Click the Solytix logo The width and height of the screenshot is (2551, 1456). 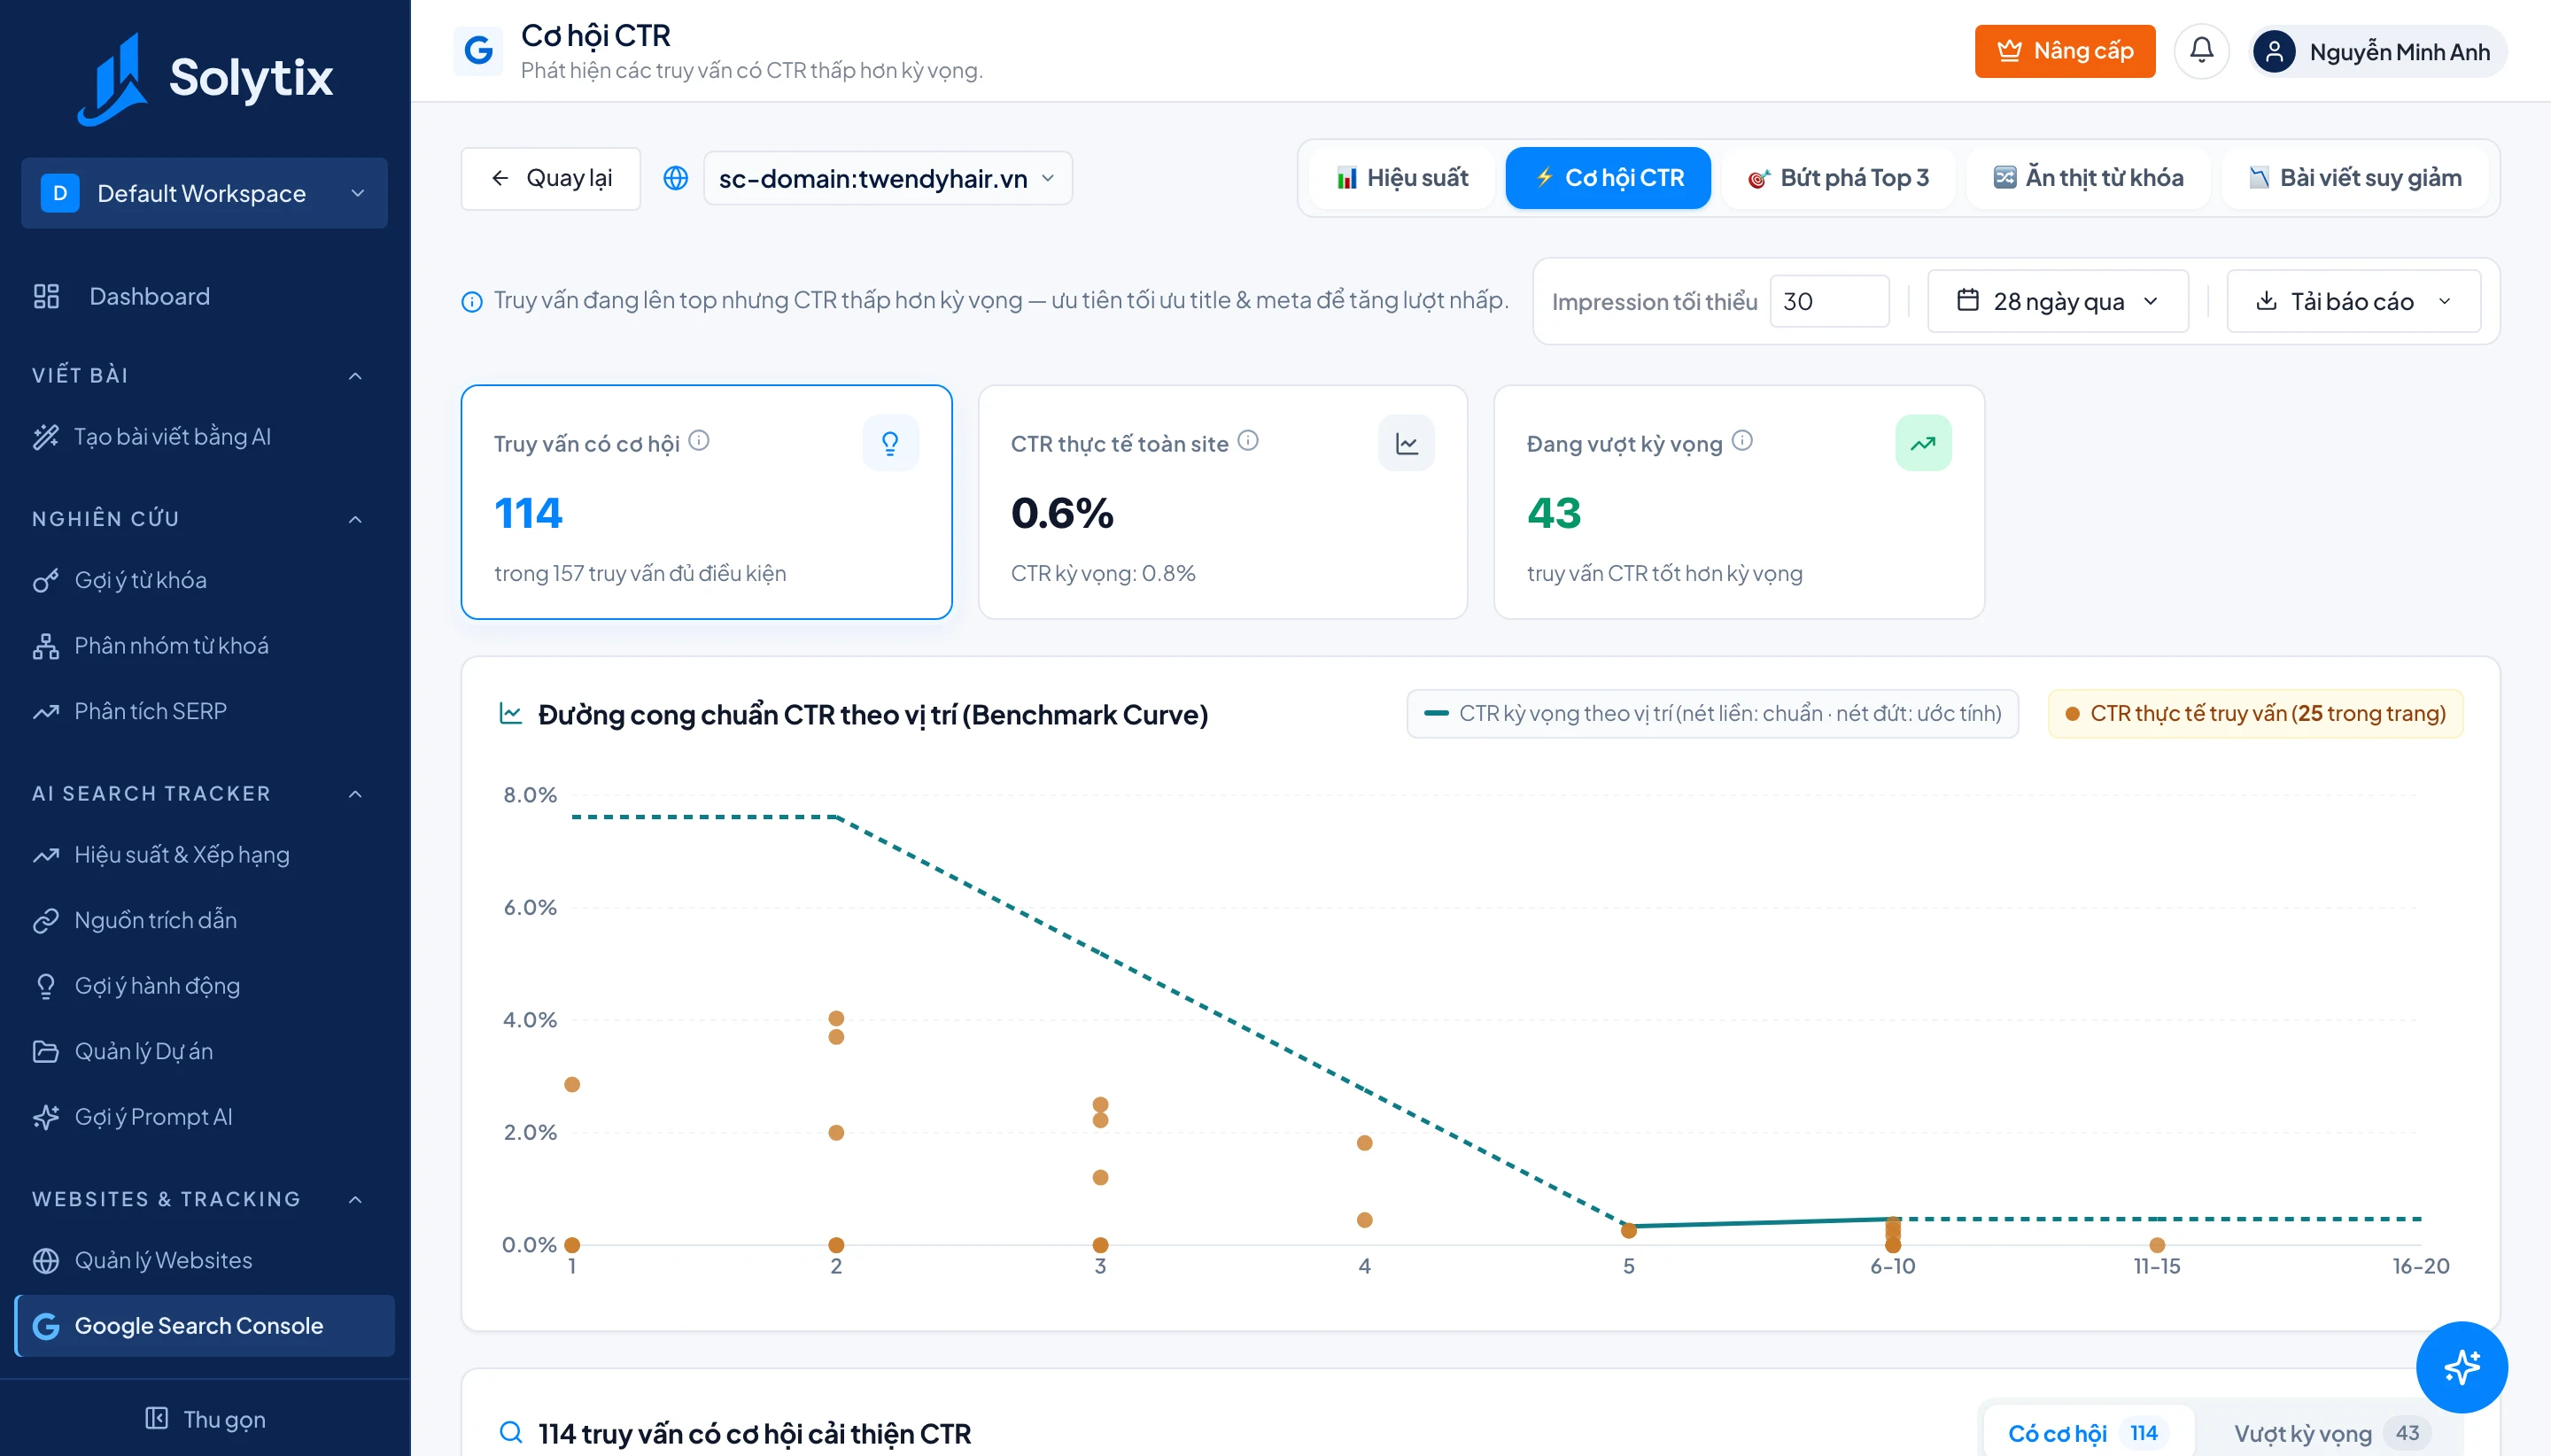(x=205, y=78)
